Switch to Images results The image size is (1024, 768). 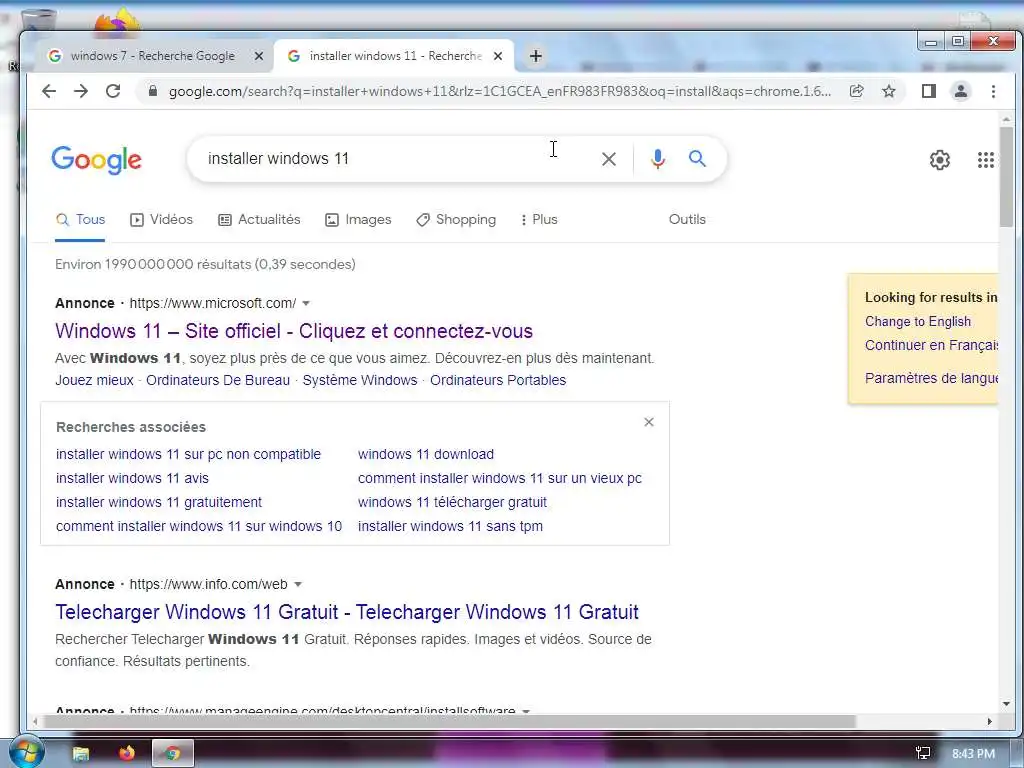(358, 220)
